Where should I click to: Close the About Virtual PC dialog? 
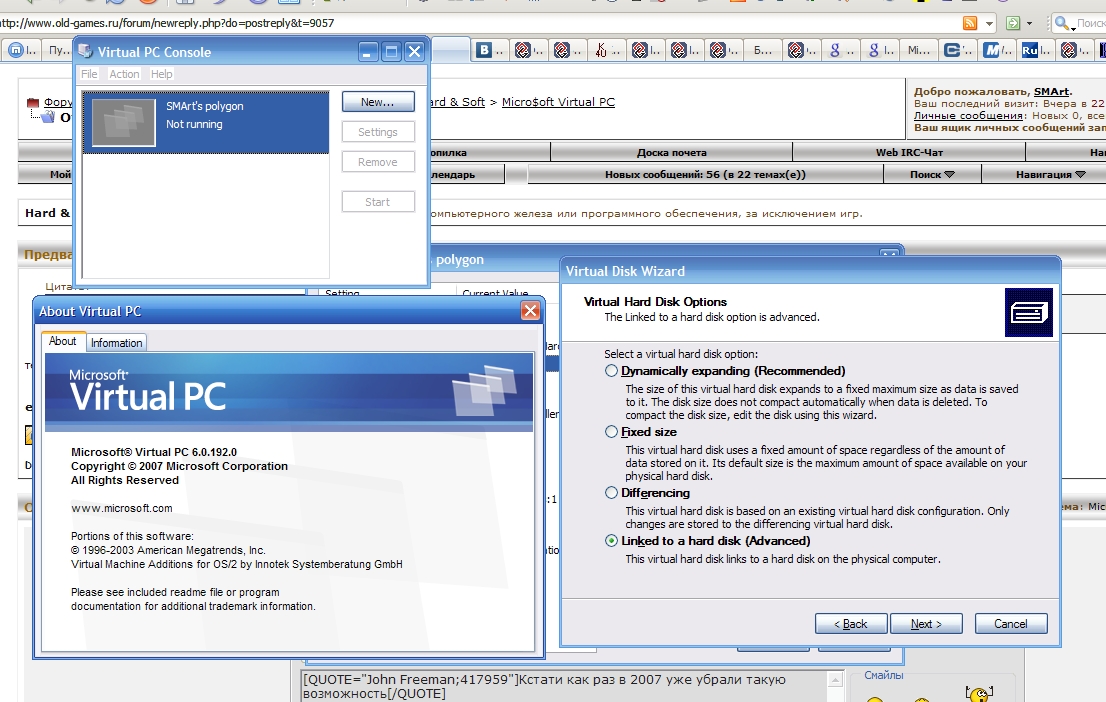[x=530, y=310]
